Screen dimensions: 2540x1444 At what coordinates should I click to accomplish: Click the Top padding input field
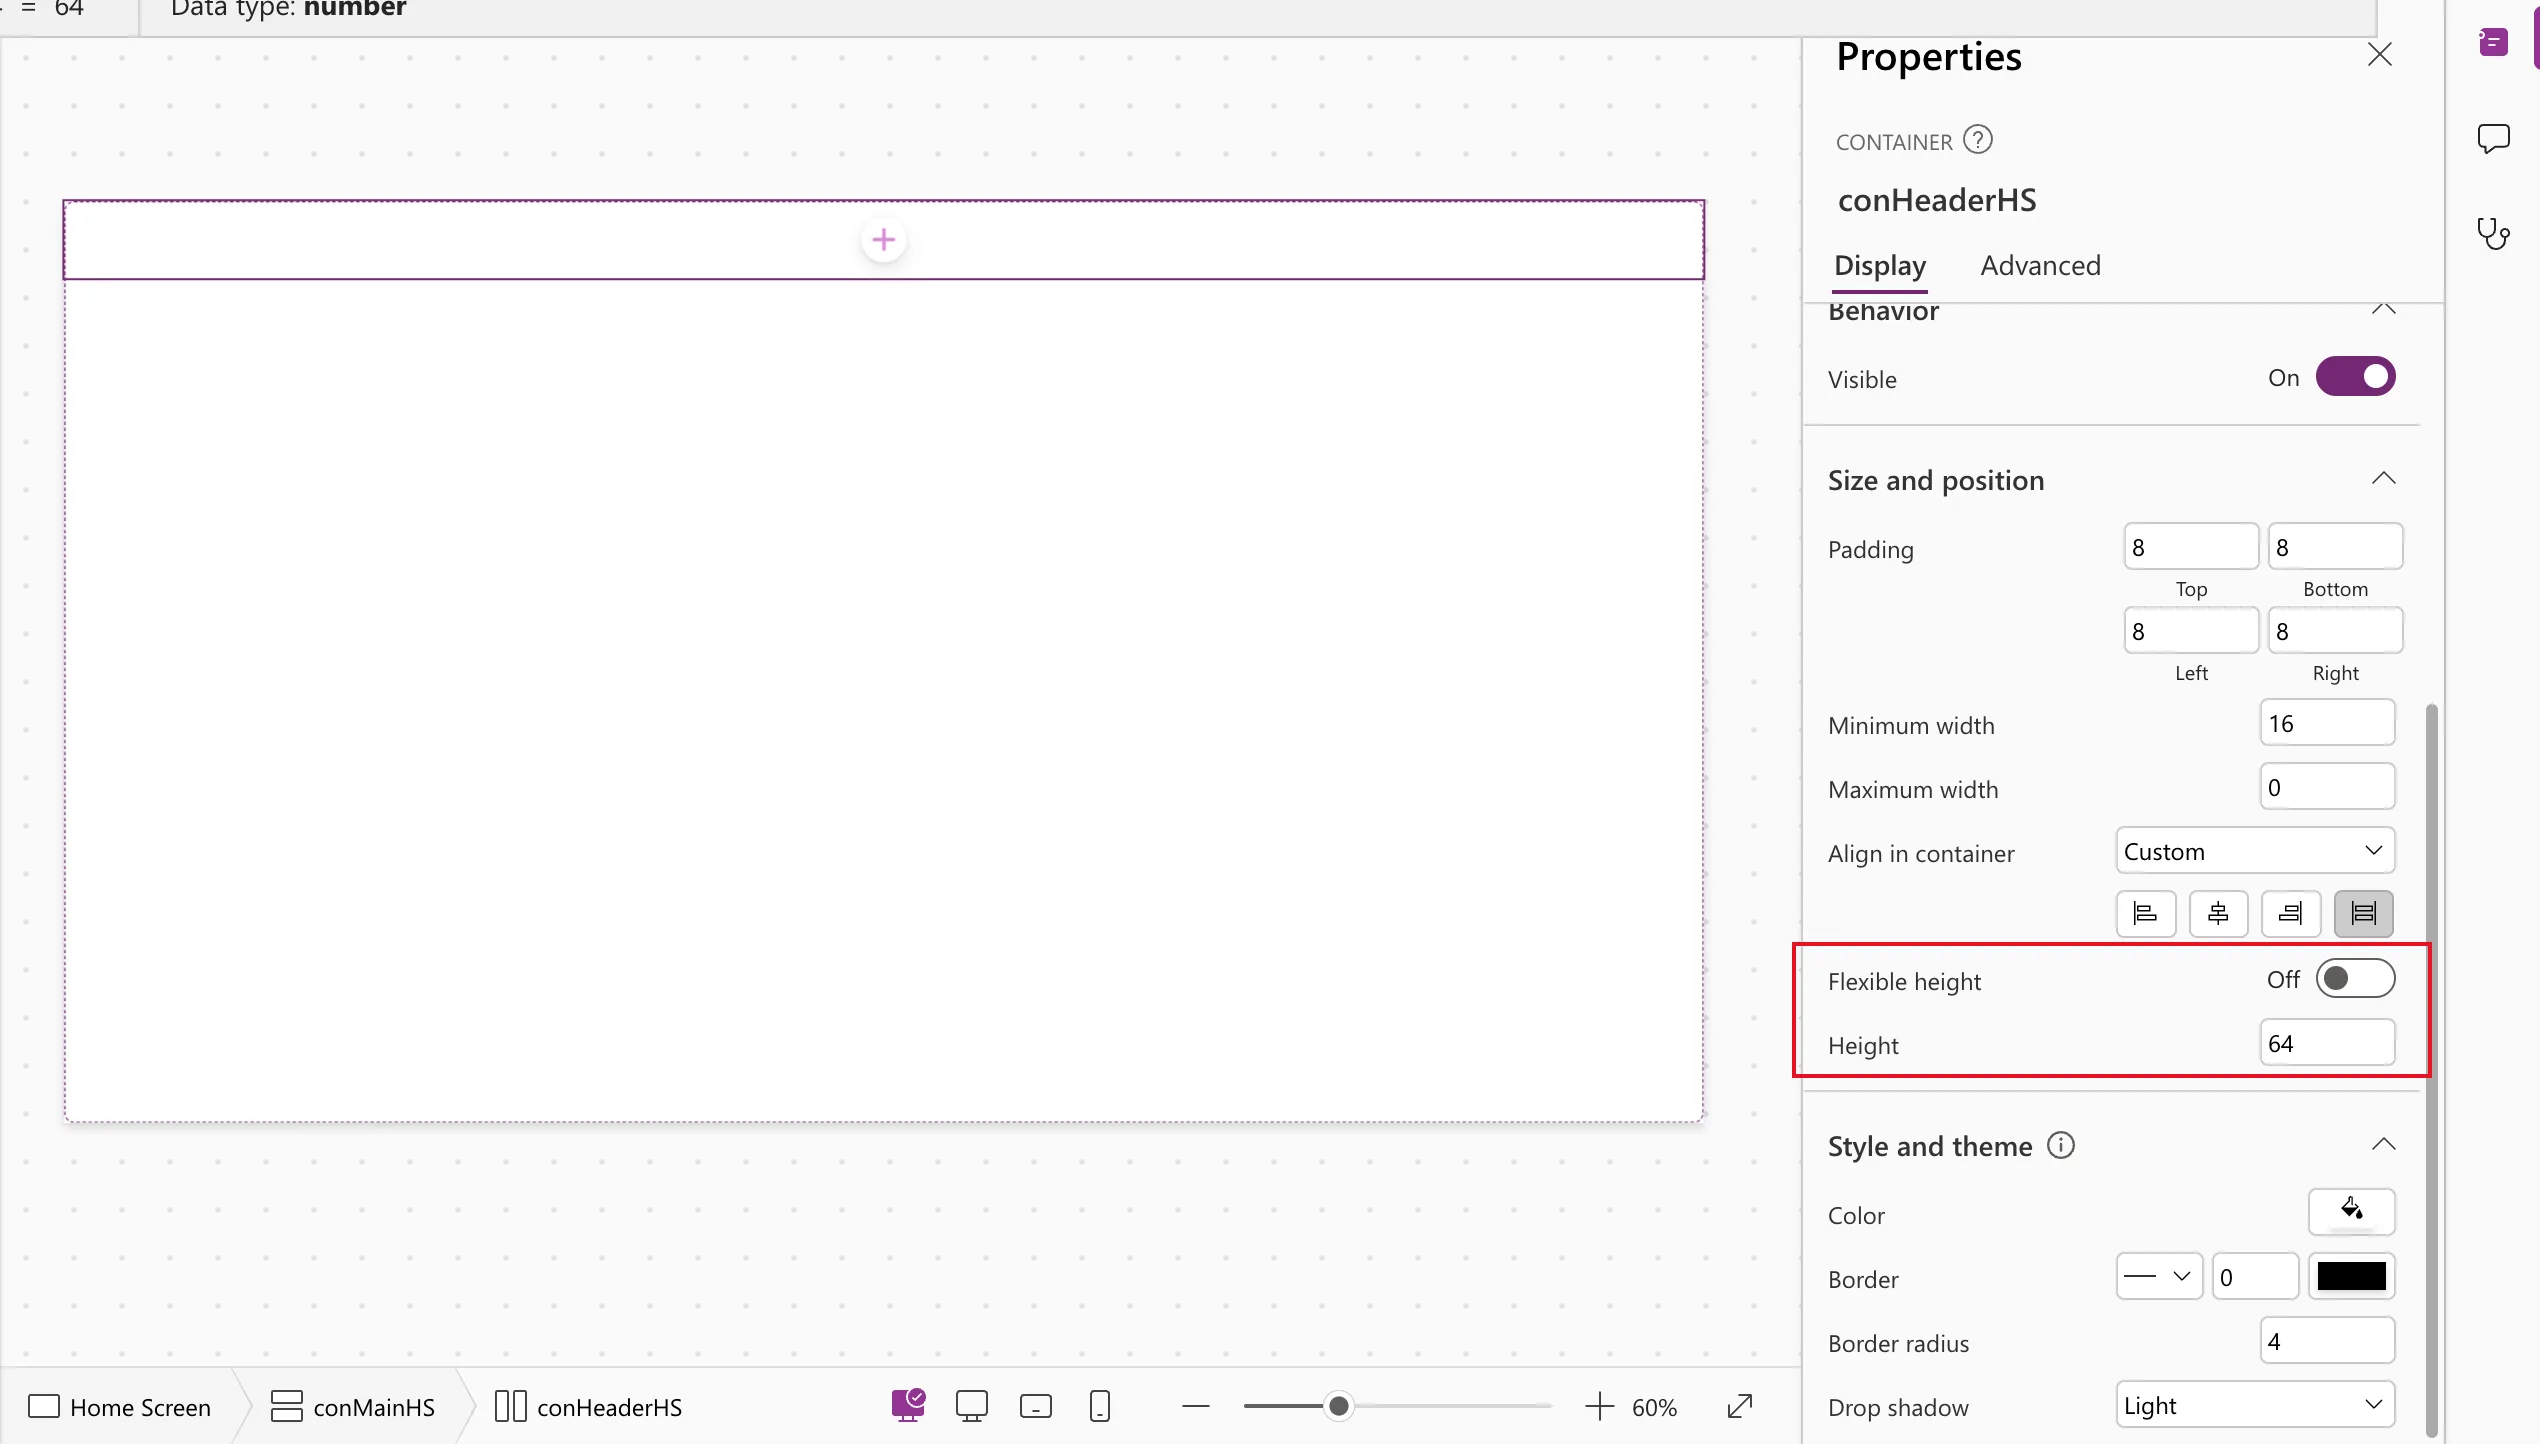(2191, 547)
